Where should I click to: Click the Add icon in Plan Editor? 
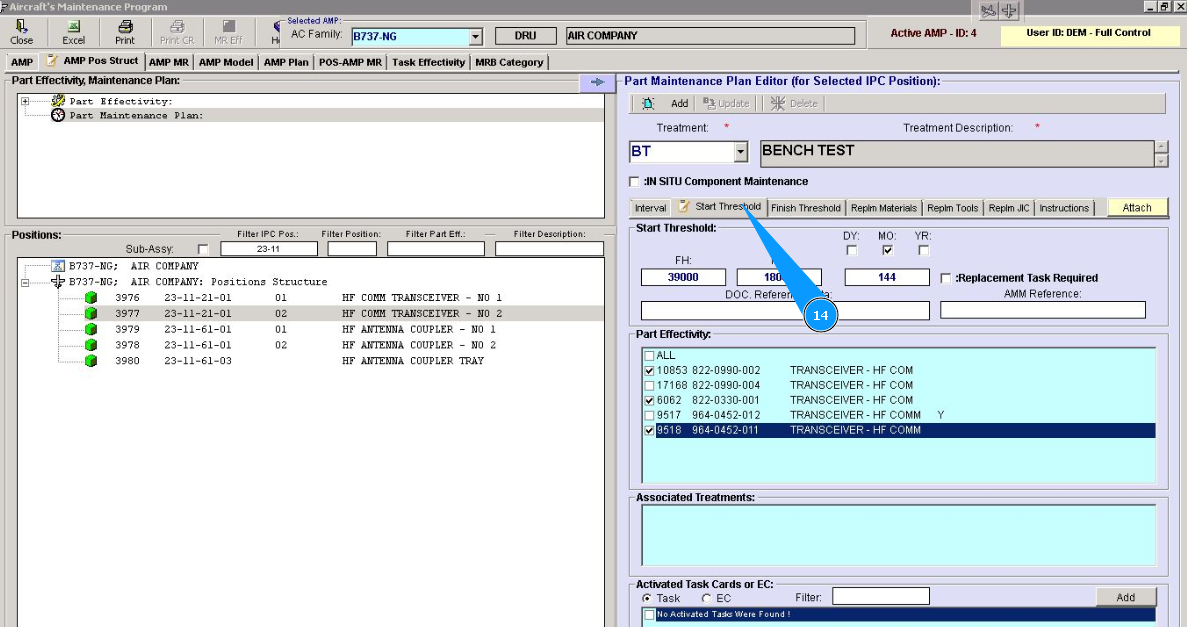click(649, 103)
